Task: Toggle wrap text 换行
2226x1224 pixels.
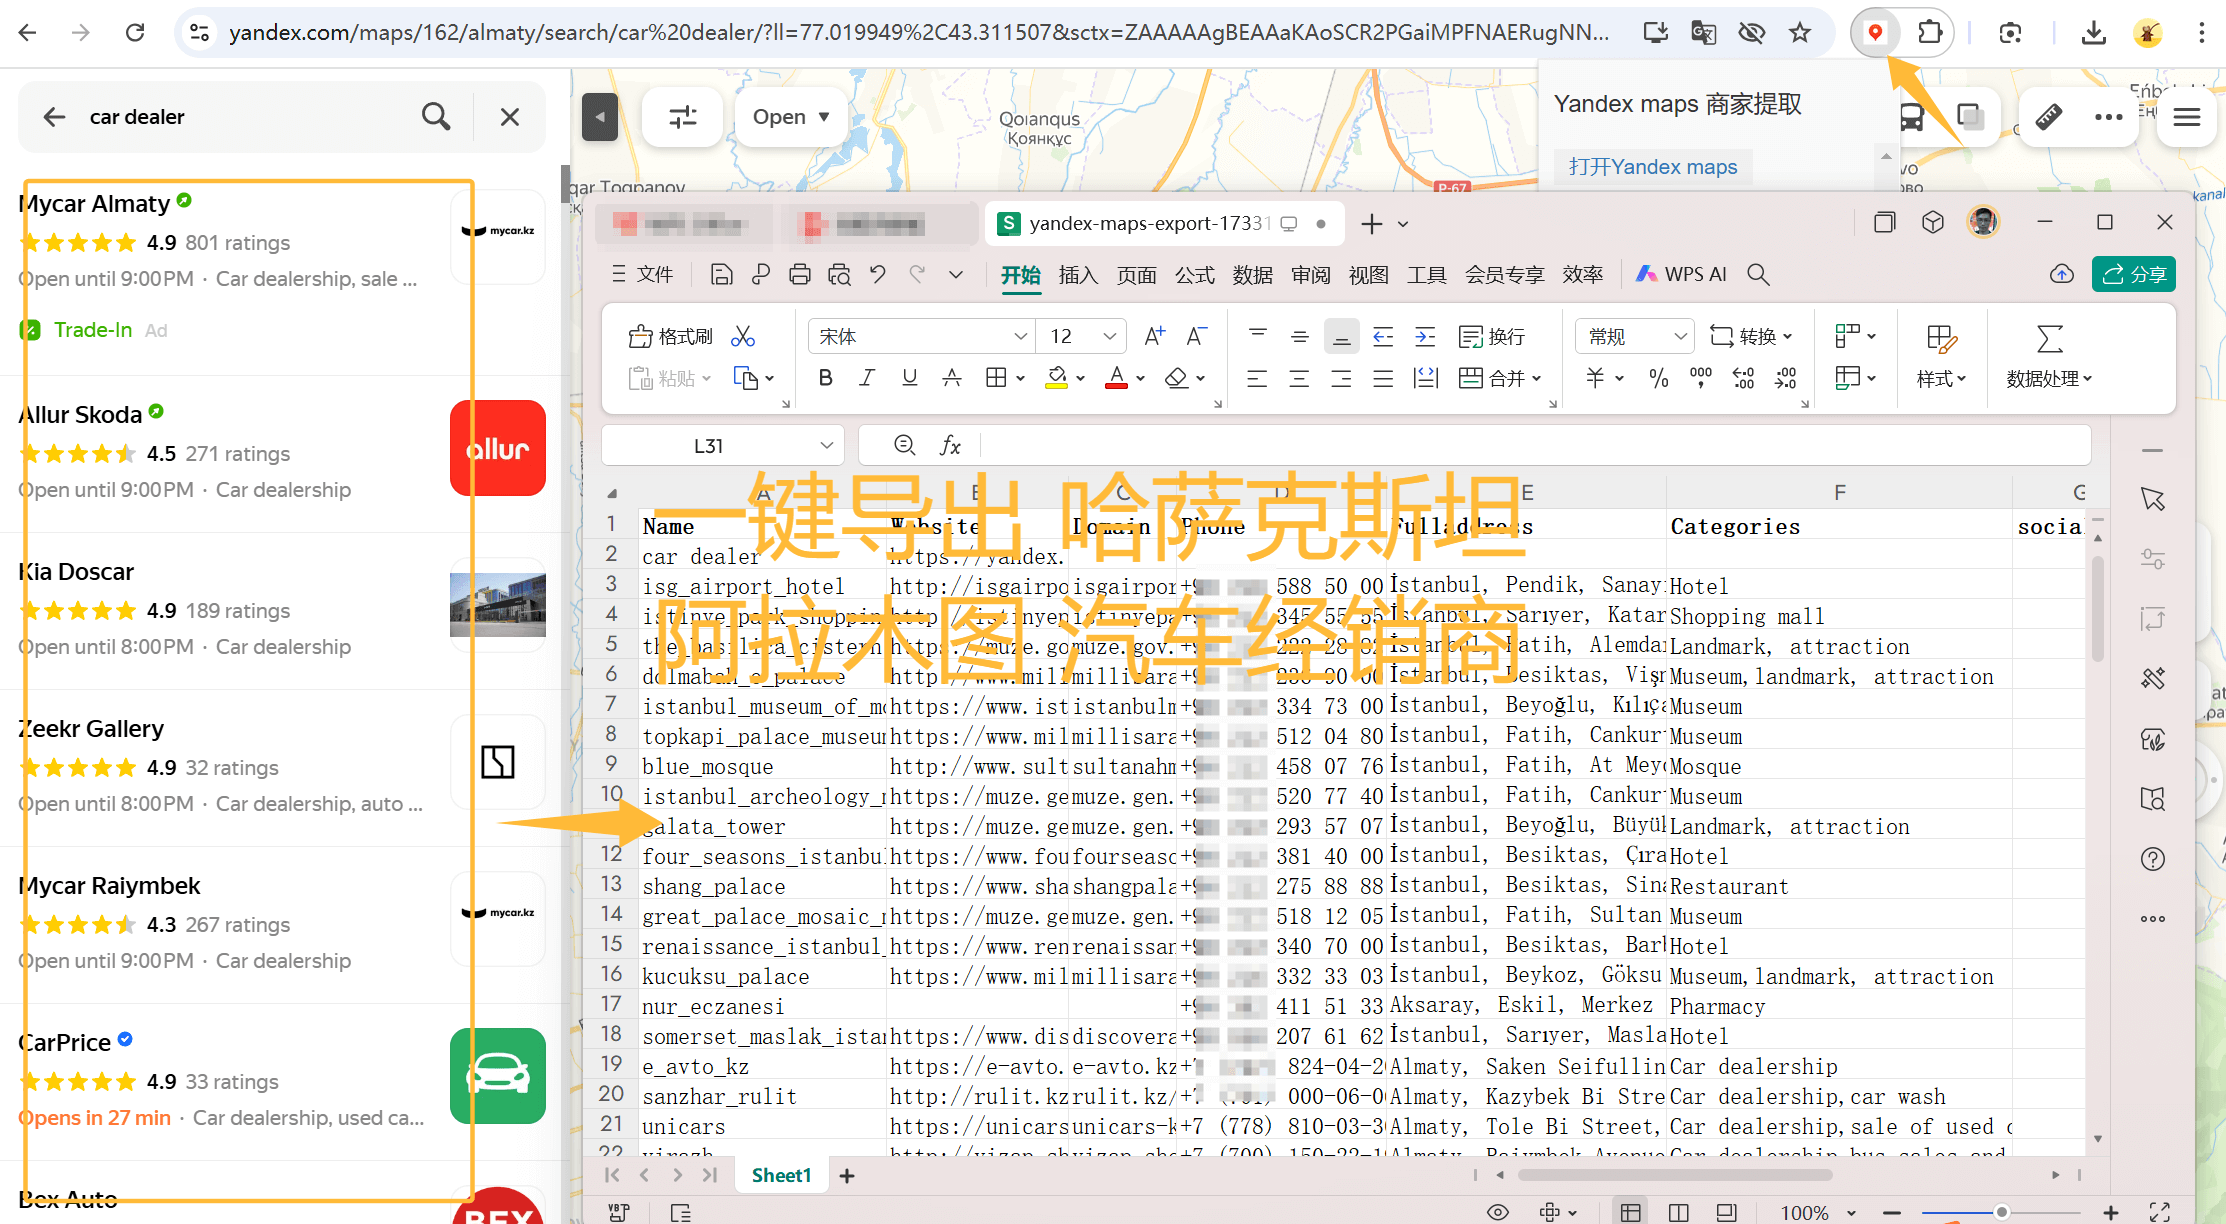Action: (1492, 337)
